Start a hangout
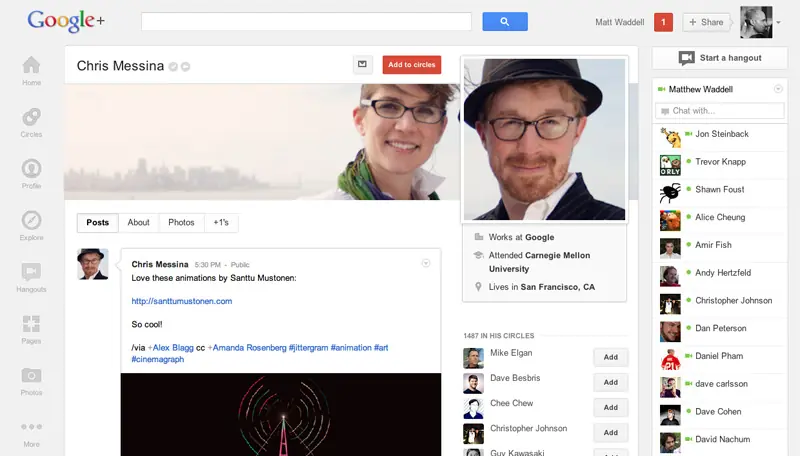The height and width of the screenshot is (456, 800). pyautogui.click(x=719, y=58)
